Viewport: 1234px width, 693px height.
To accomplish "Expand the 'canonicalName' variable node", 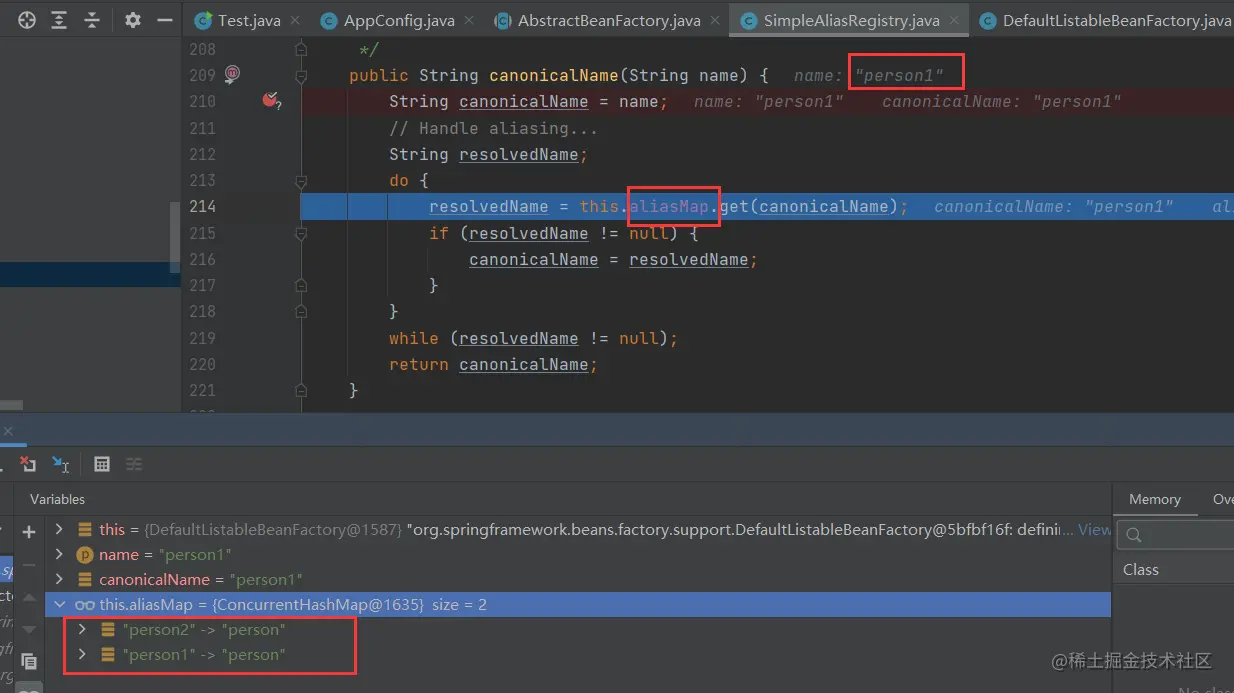I will 59,579.
